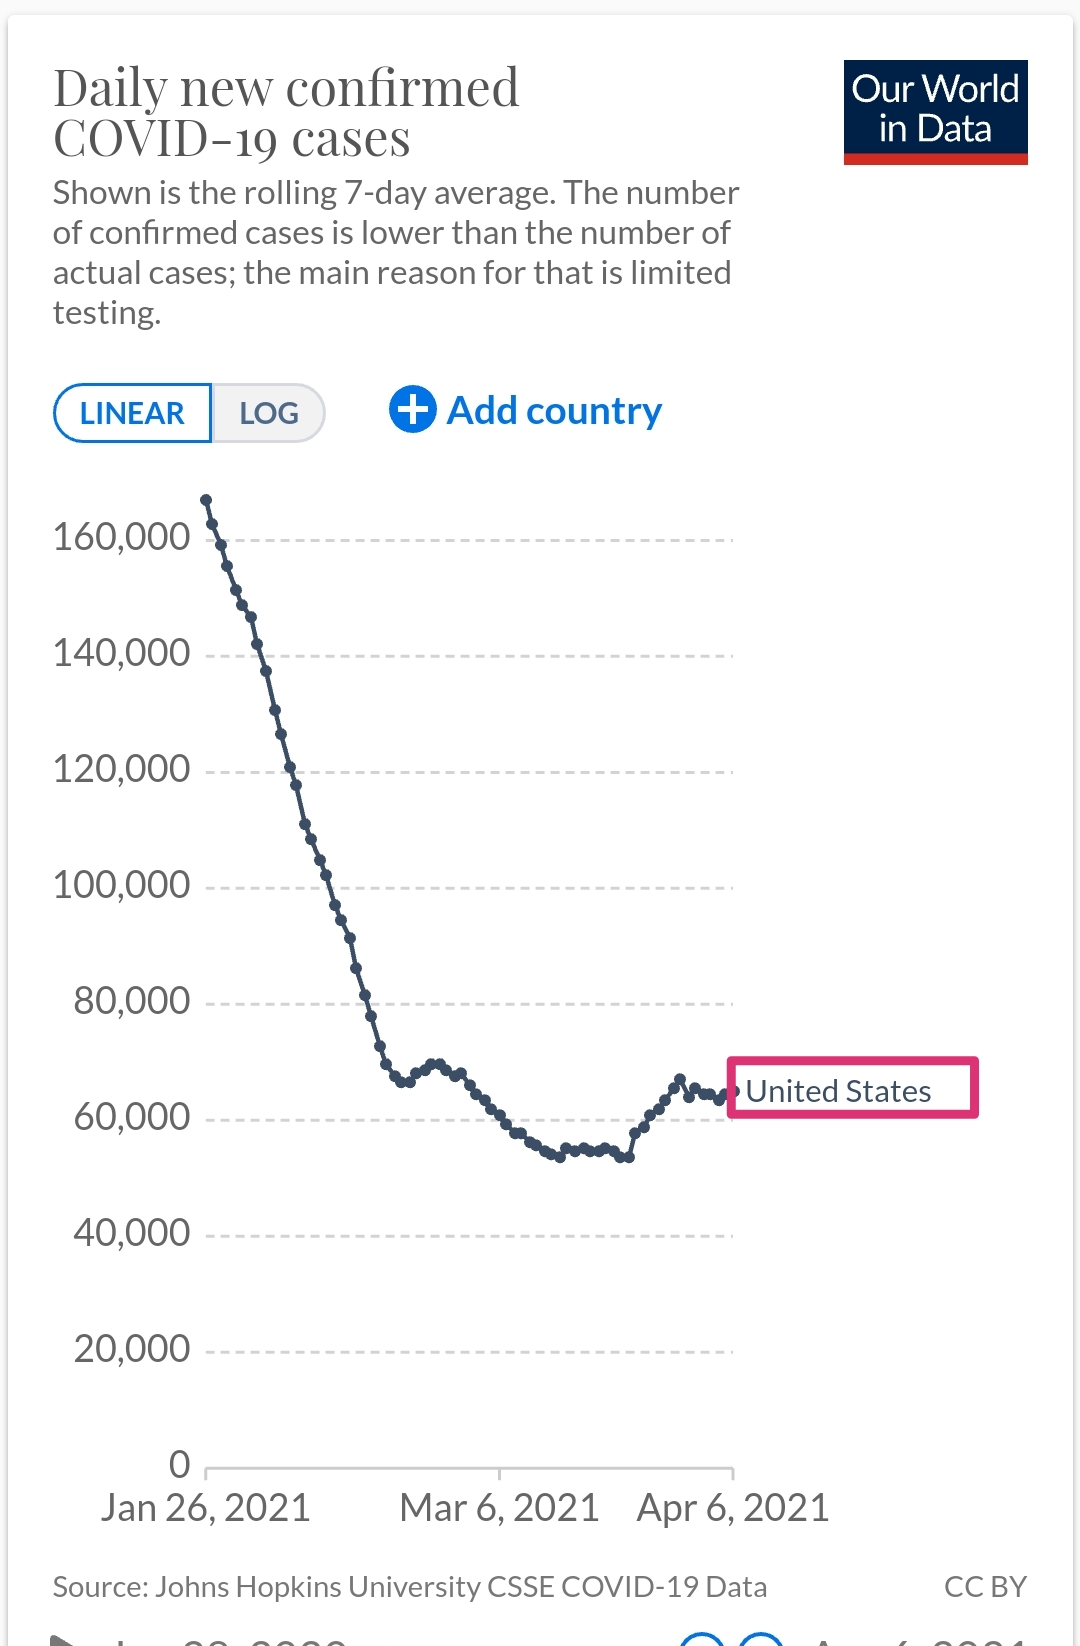The height and width of the screenshot is (1646, 1080).
Task: Click the last data point beside United States
Action: 733,1091
